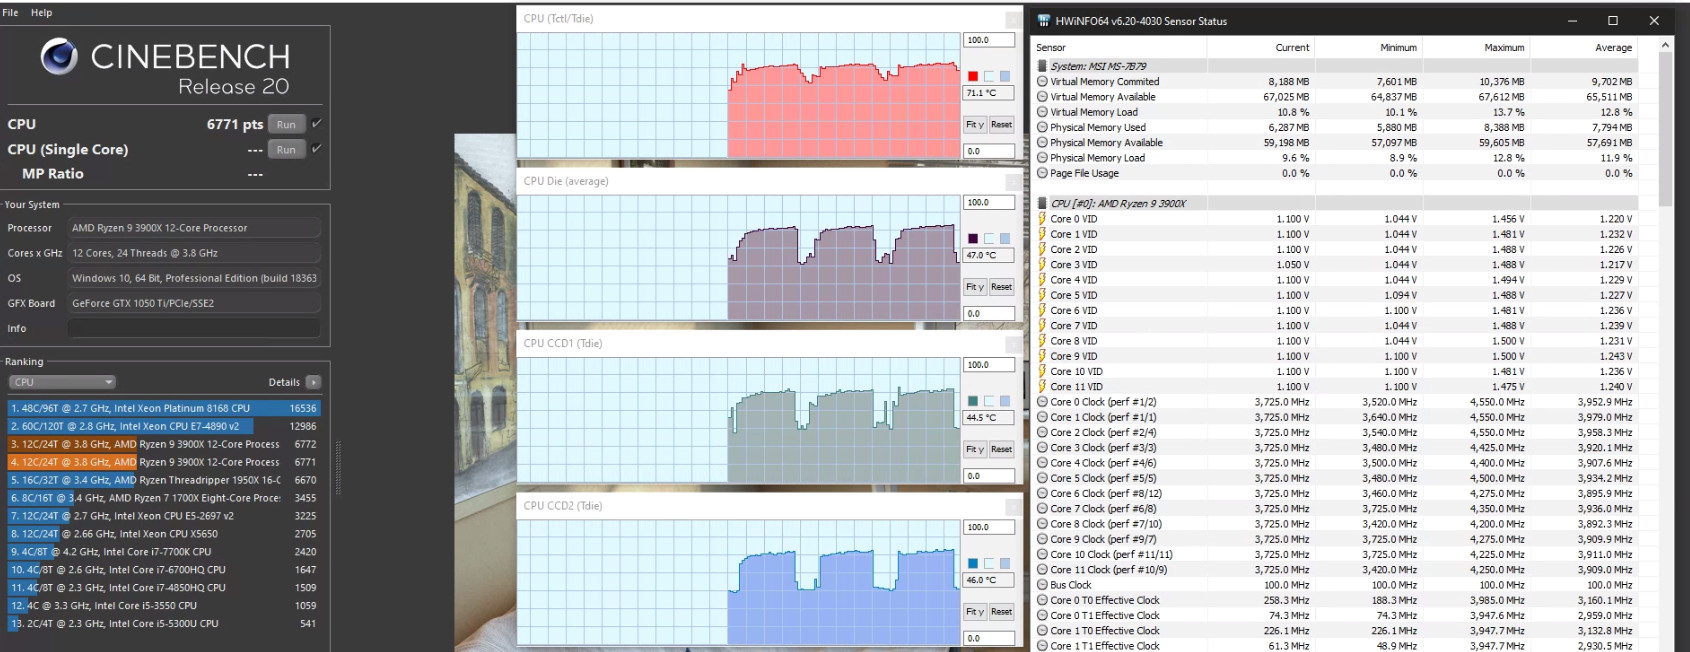Click Reset in CPU Die (average) graph

(1002, 287)
